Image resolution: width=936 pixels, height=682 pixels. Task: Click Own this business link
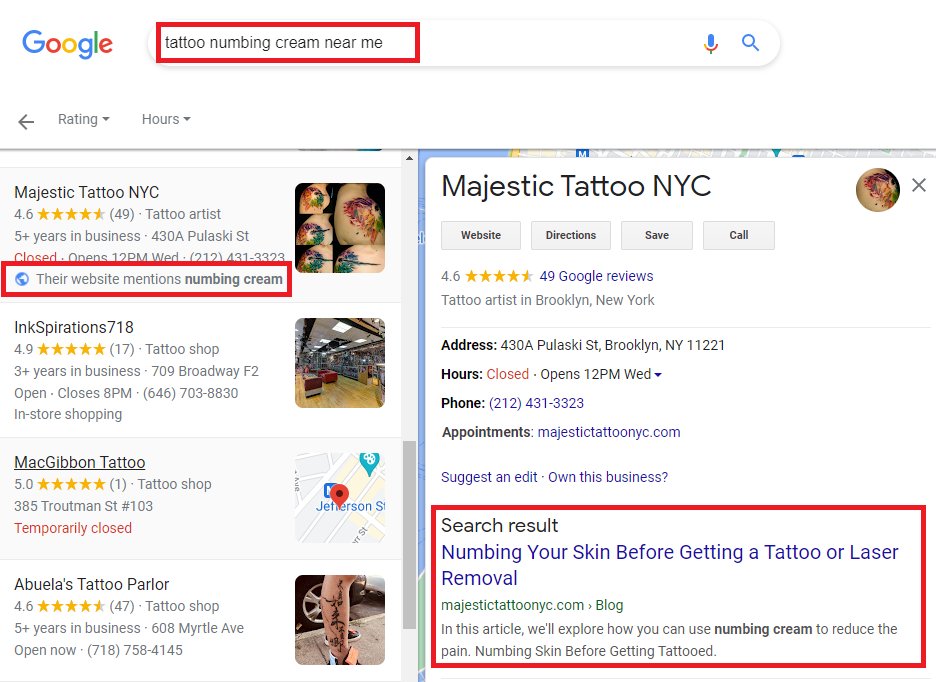pyautogui.click(x=608, y=477)
